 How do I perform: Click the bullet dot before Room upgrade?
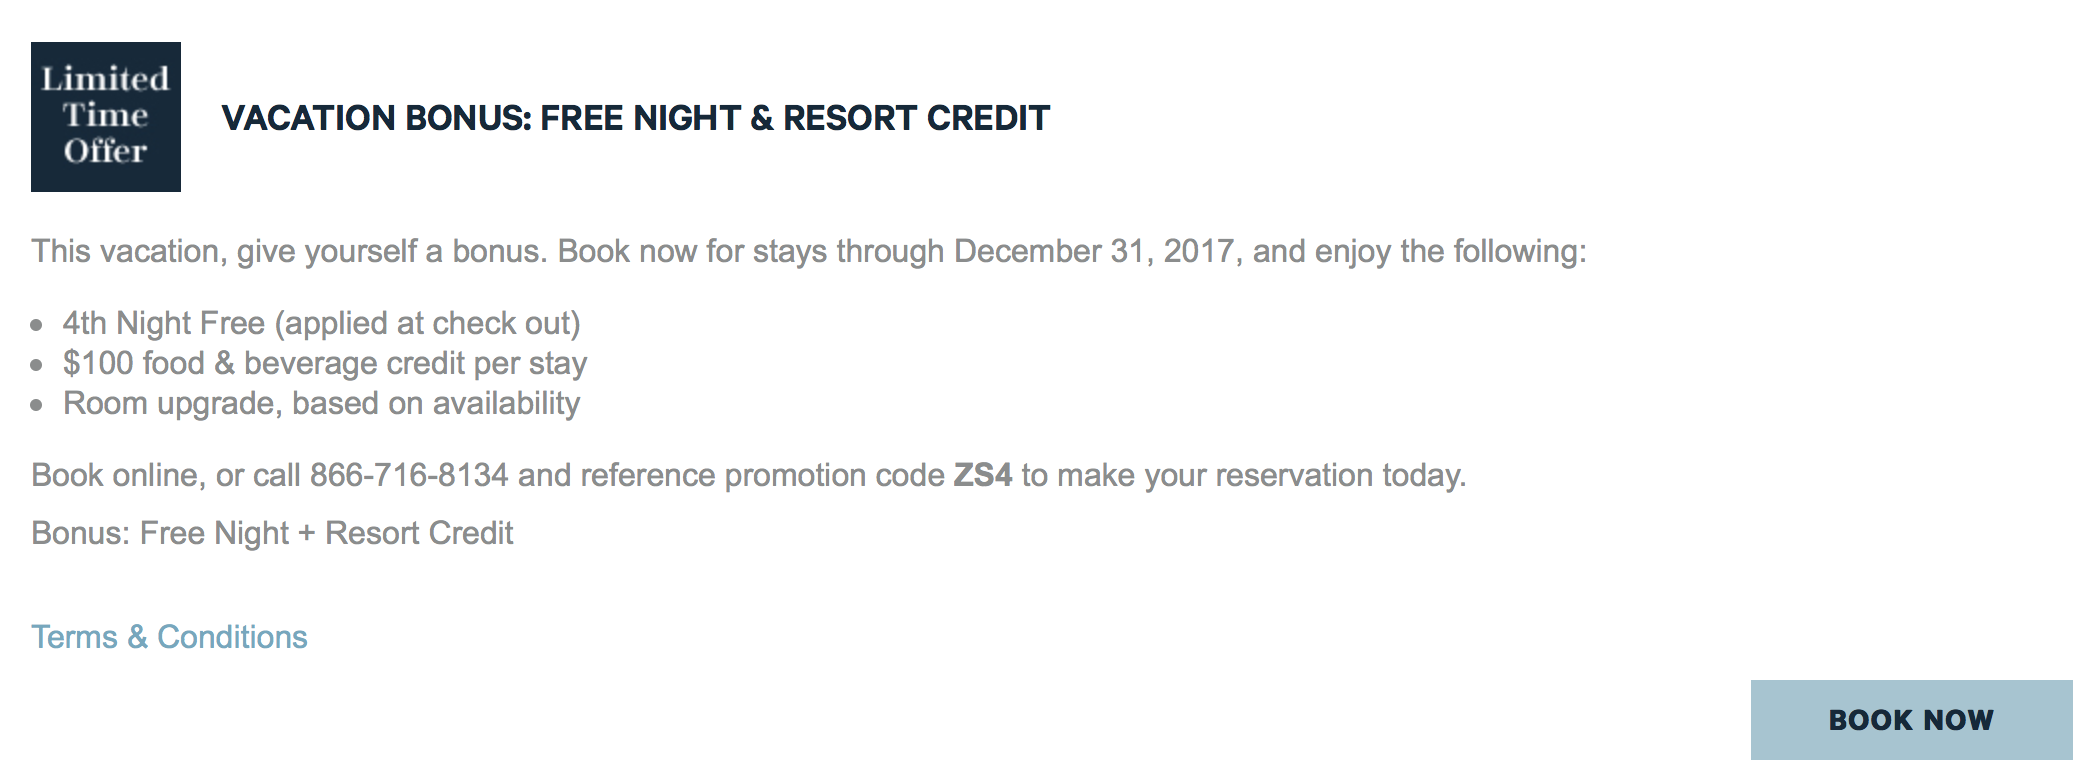coord(37,405)
